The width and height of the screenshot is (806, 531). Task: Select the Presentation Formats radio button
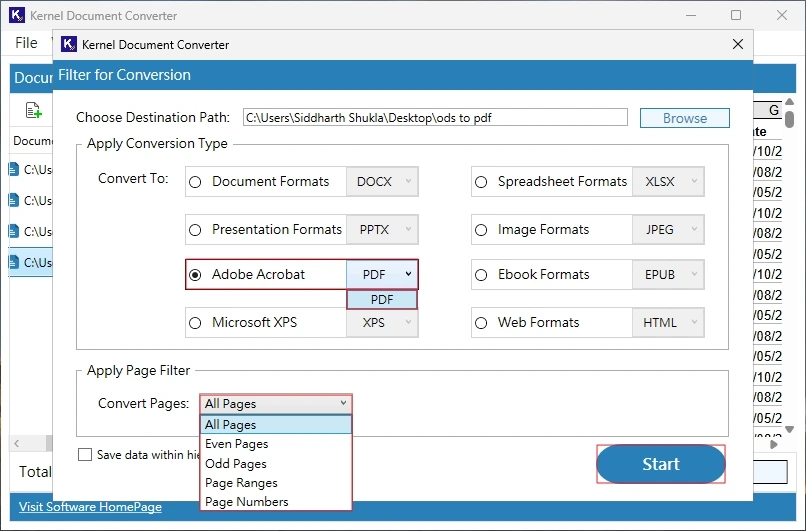[x=195, y=230]
